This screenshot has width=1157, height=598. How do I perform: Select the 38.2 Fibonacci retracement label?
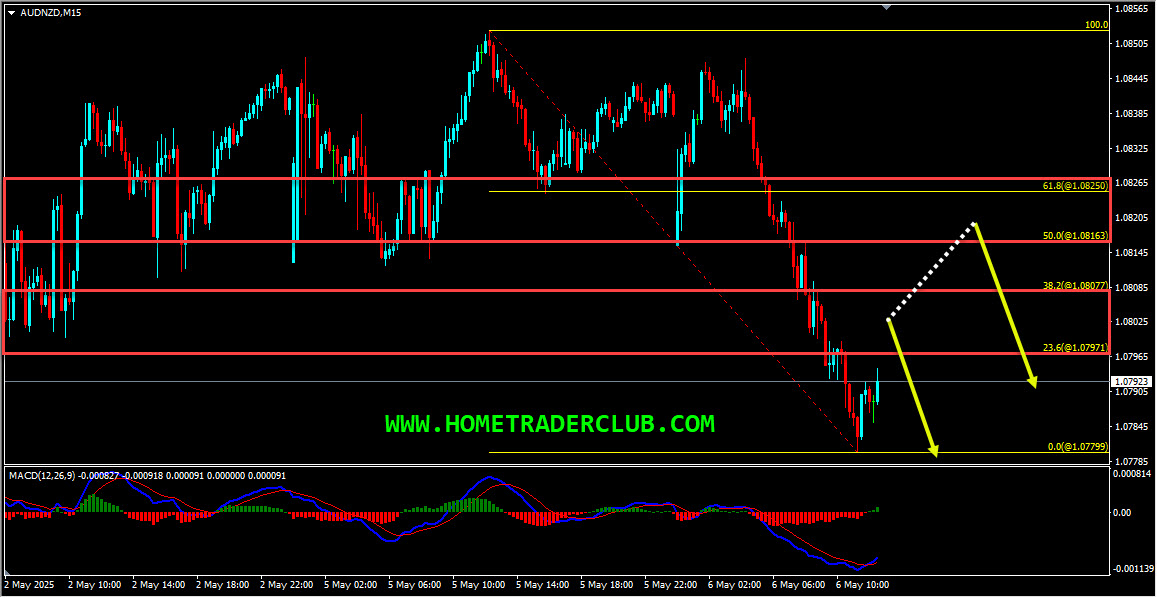[x=1074, y=286]
